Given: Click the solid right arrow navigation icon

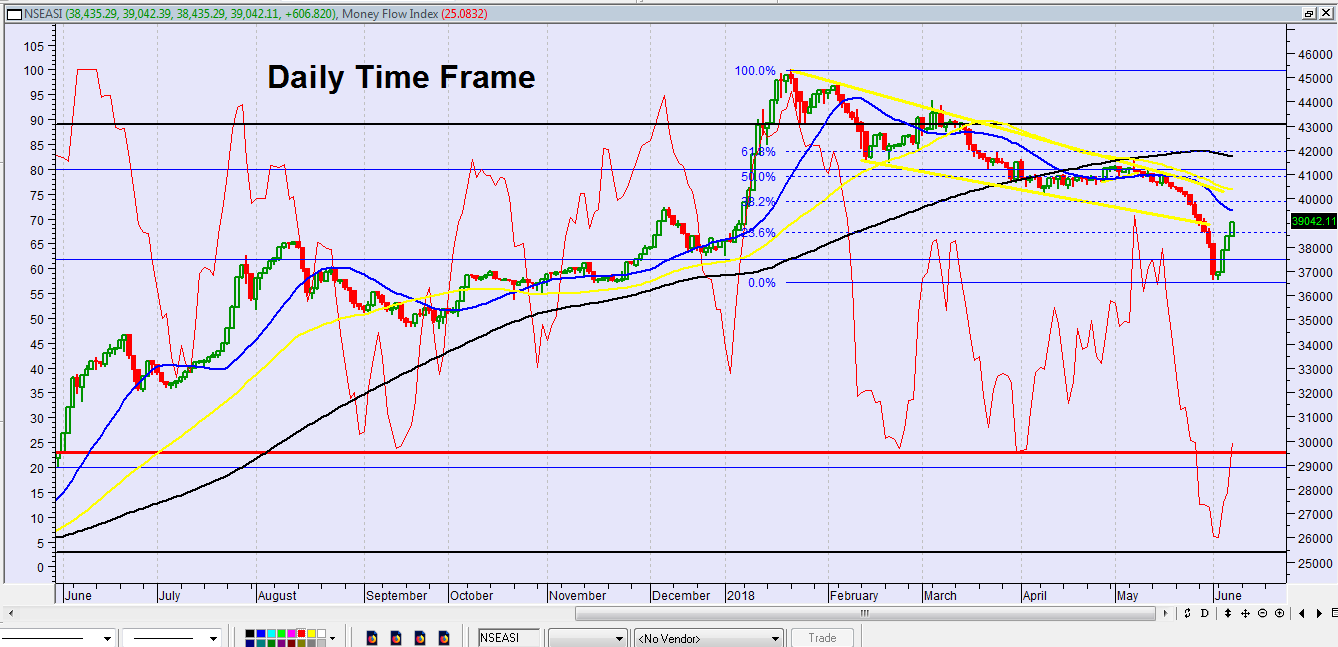Looking at the screenshot, I should click(1317, 612).
